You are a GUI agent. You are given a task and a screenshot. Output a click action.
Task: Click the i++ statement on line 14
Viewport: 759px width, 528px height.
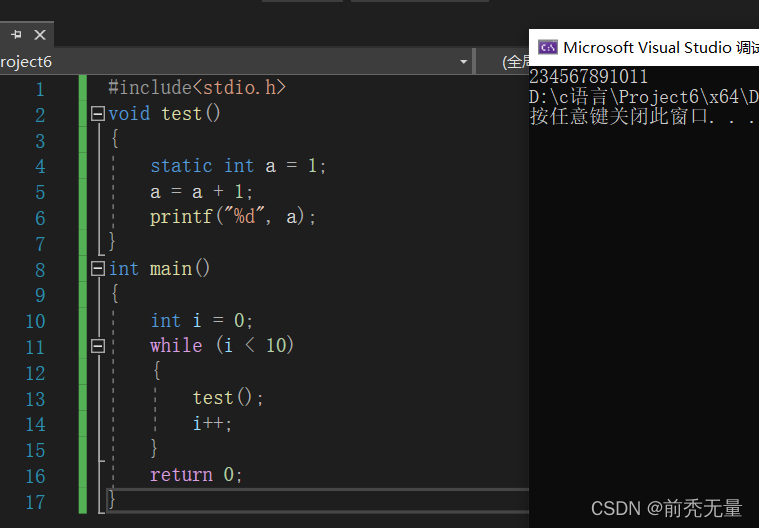(213, 423)
